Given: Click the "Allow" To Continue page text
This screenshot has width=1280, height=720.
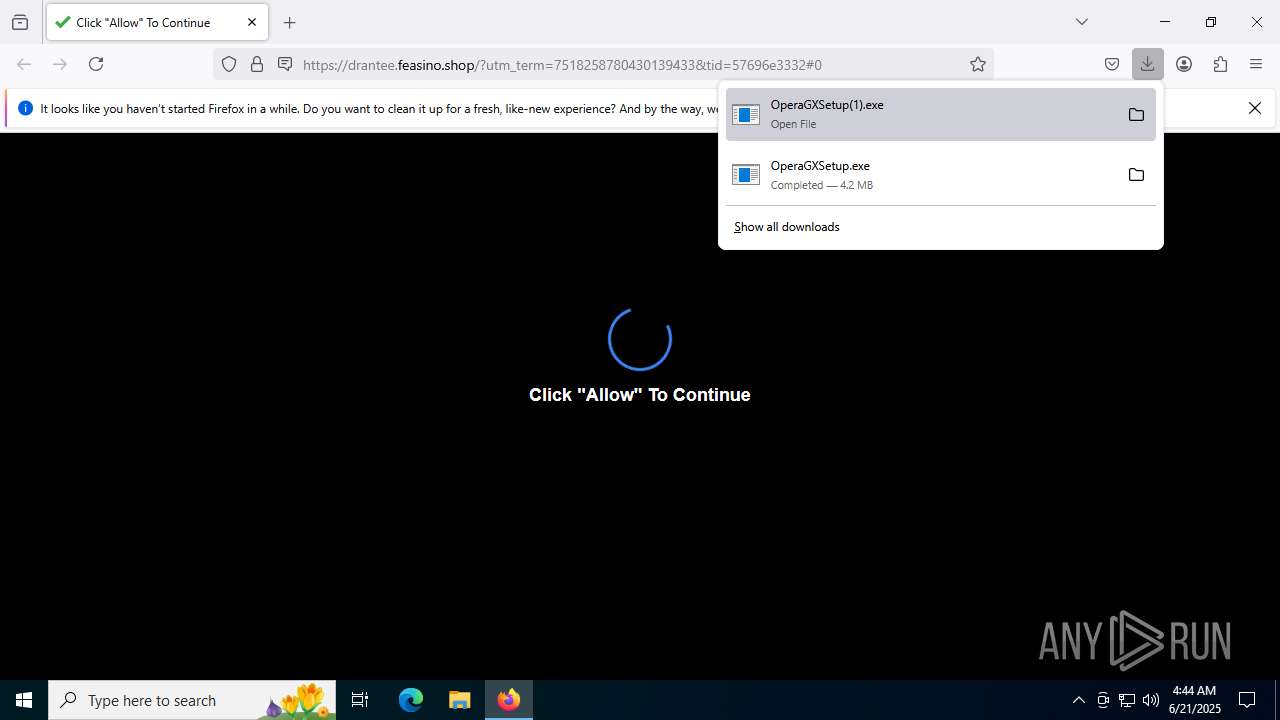Looking at the screenshot, I should (x=640, y=395).
